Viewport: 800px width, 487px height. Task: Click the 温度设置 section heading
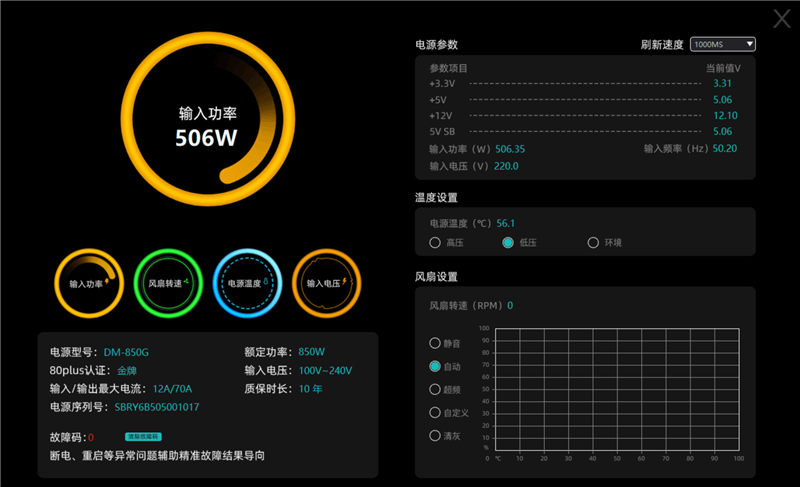436,198
